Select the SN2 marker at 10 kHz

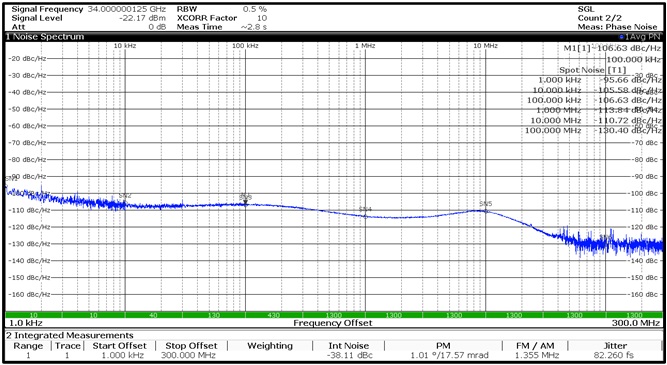tap(125, 196)
